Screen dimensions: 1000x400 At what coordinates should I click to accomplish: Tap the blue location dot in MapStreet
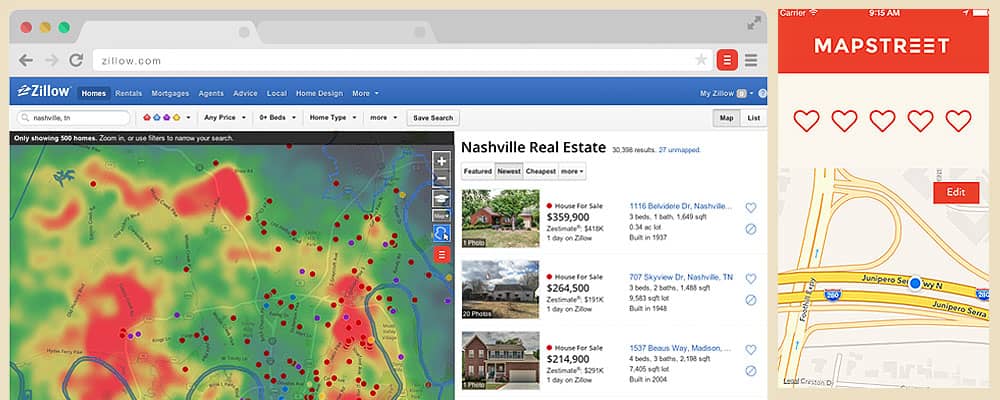[915, 283]
